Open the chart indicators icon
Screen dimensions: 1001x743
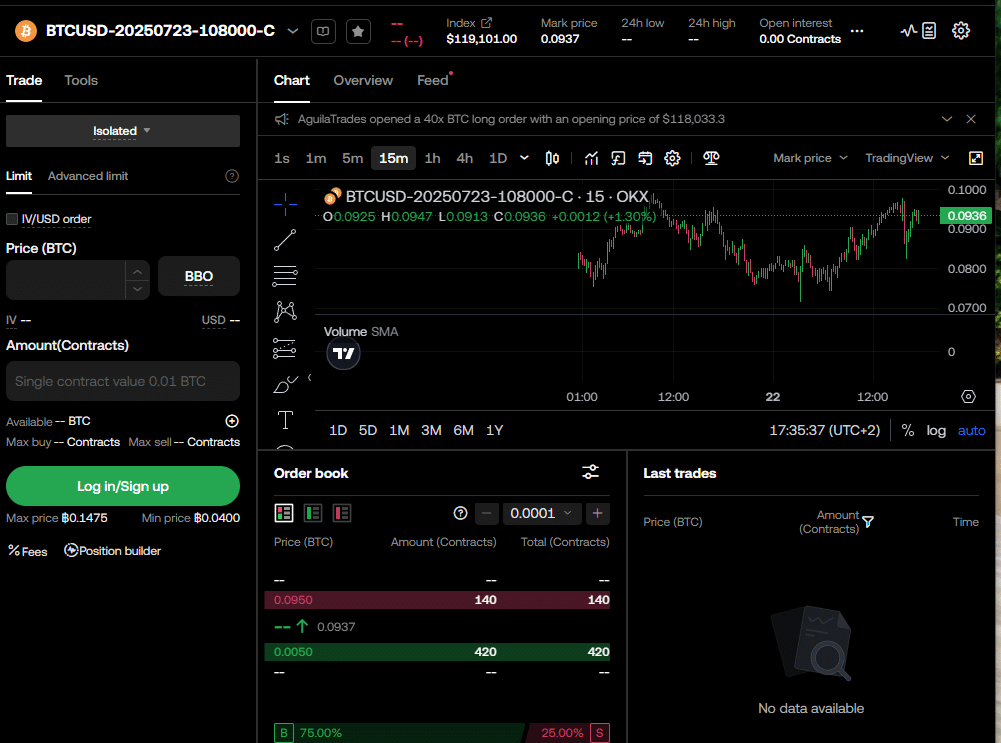tap(591, 158)
